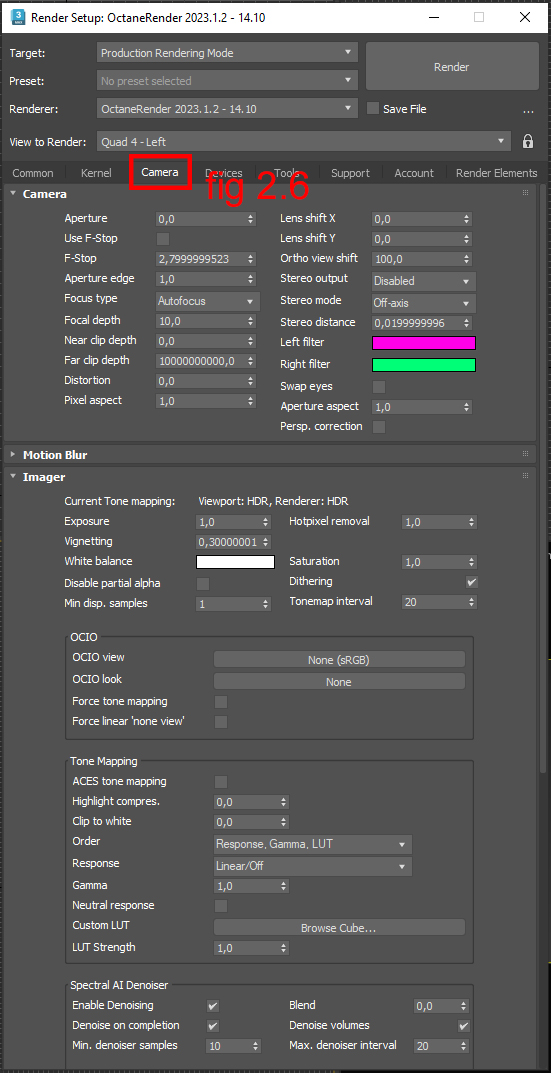Viewport: 551px width, 1073px height.
Task: Switch to the Account tab
Action: tap(413, 173)
